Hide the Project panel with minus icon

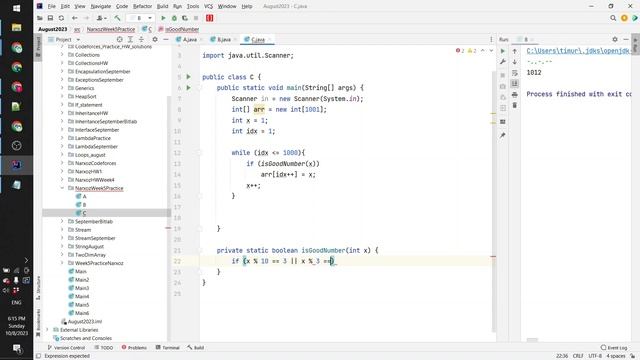166,40
